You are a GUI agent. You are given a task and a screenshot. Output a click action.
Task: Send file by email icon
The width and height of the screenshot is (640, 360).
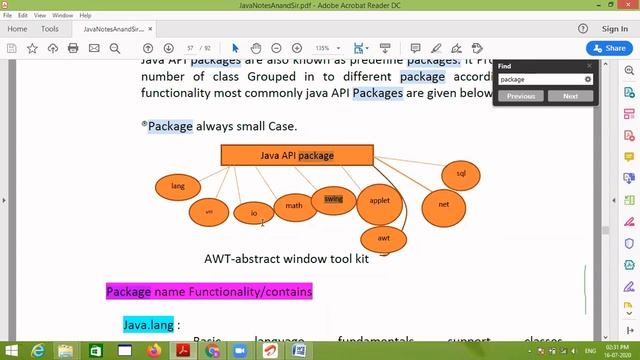(94, 48)
